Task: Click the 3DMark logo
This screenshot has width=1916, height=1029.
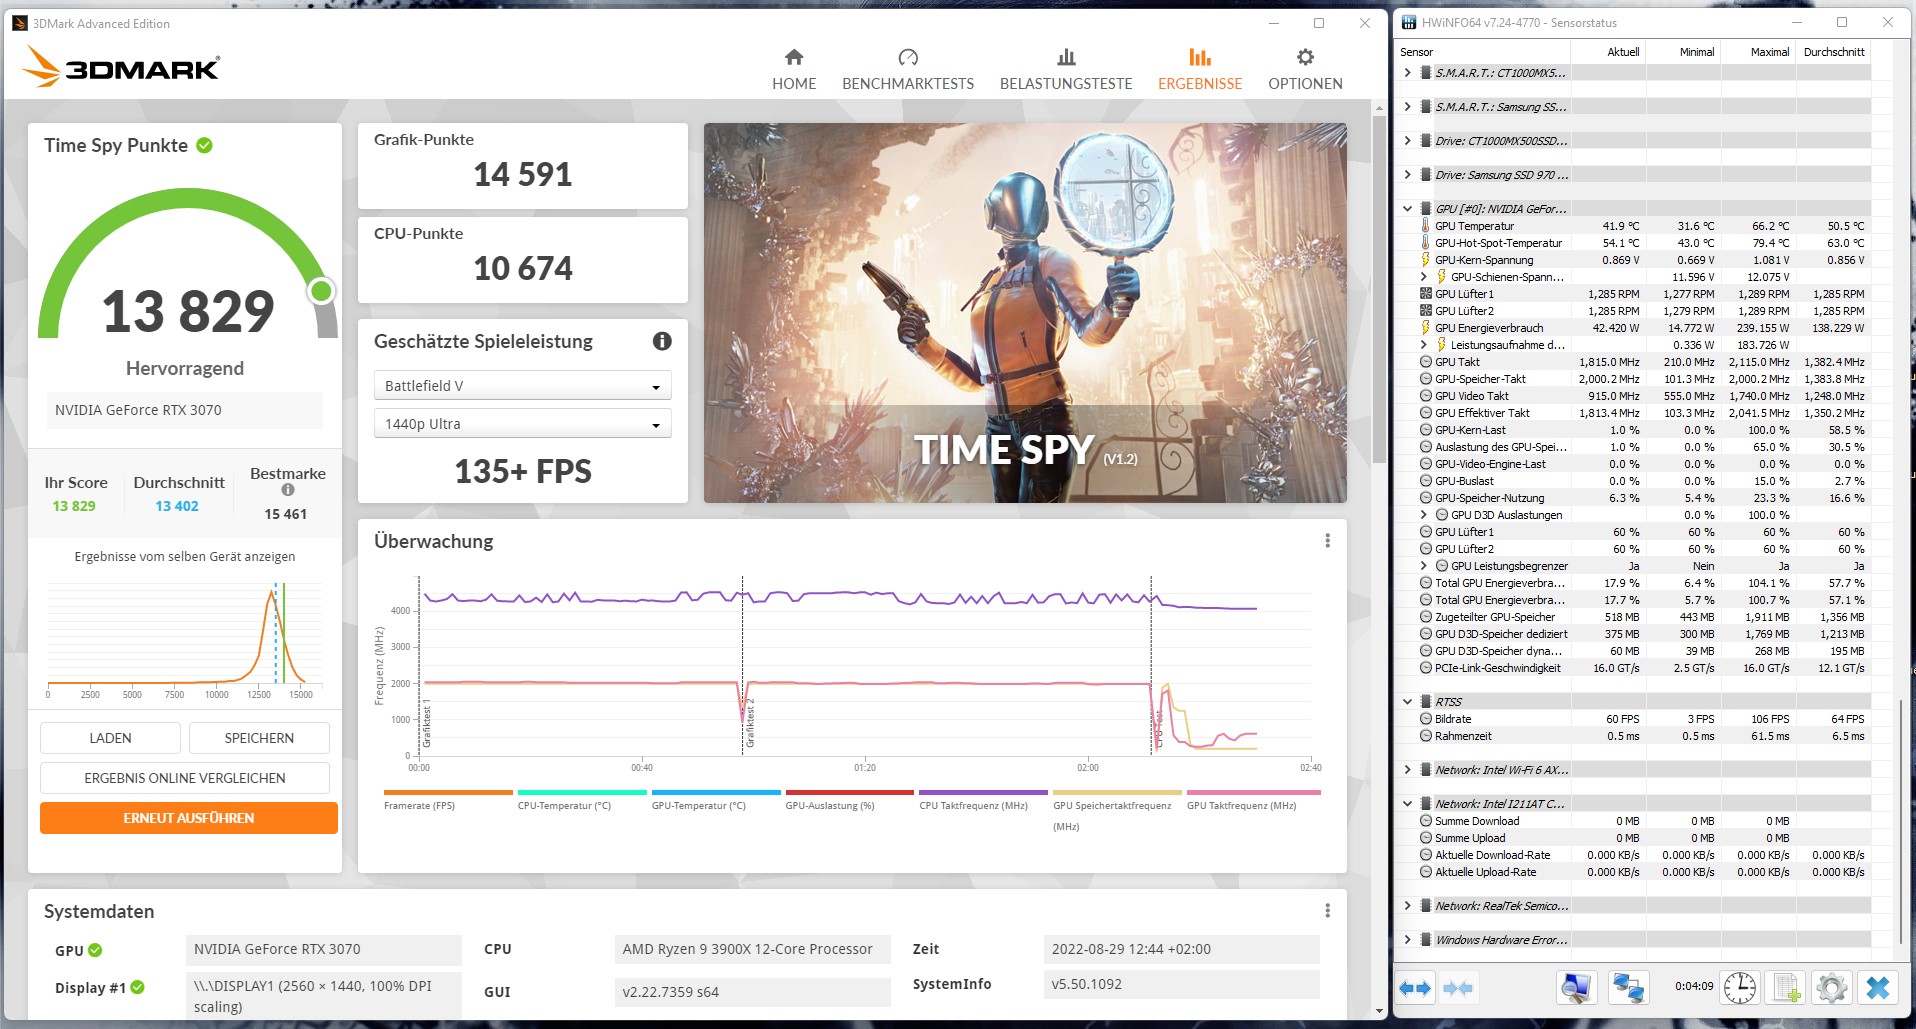Action: pyautogui.click(x=121, y=67)
